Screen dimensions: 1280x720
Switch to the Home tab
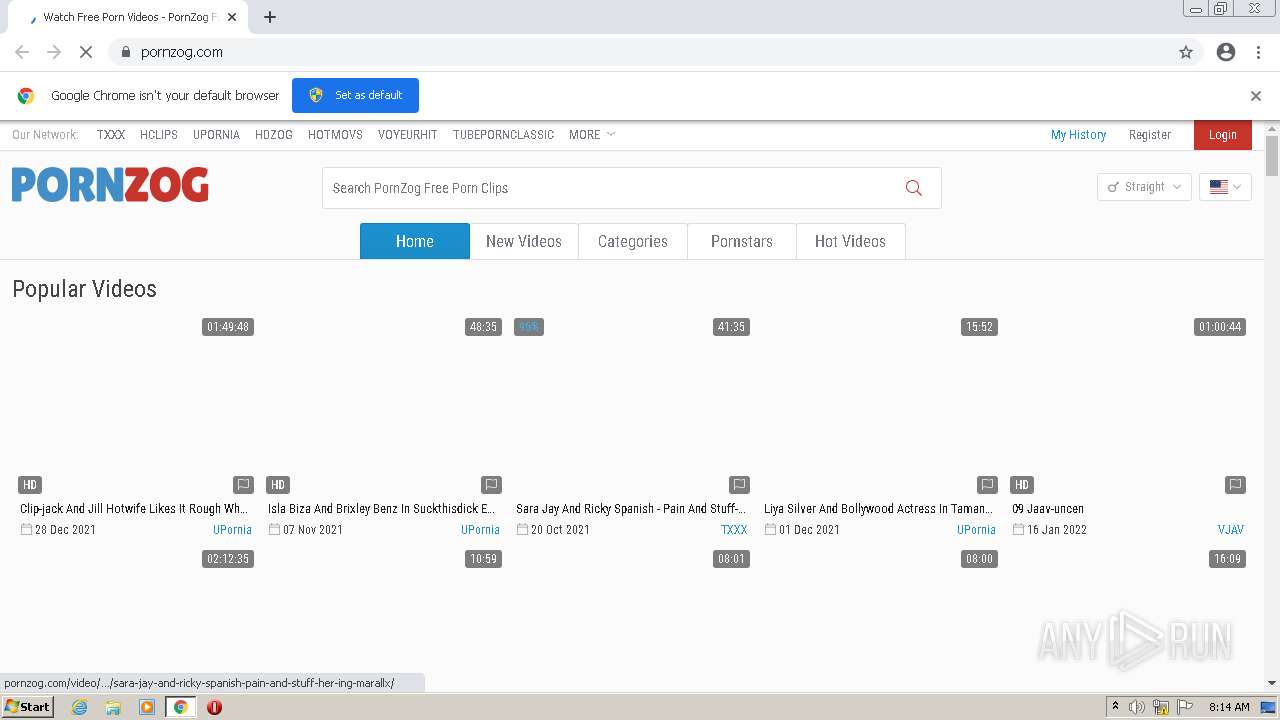(x=414, y=241)
